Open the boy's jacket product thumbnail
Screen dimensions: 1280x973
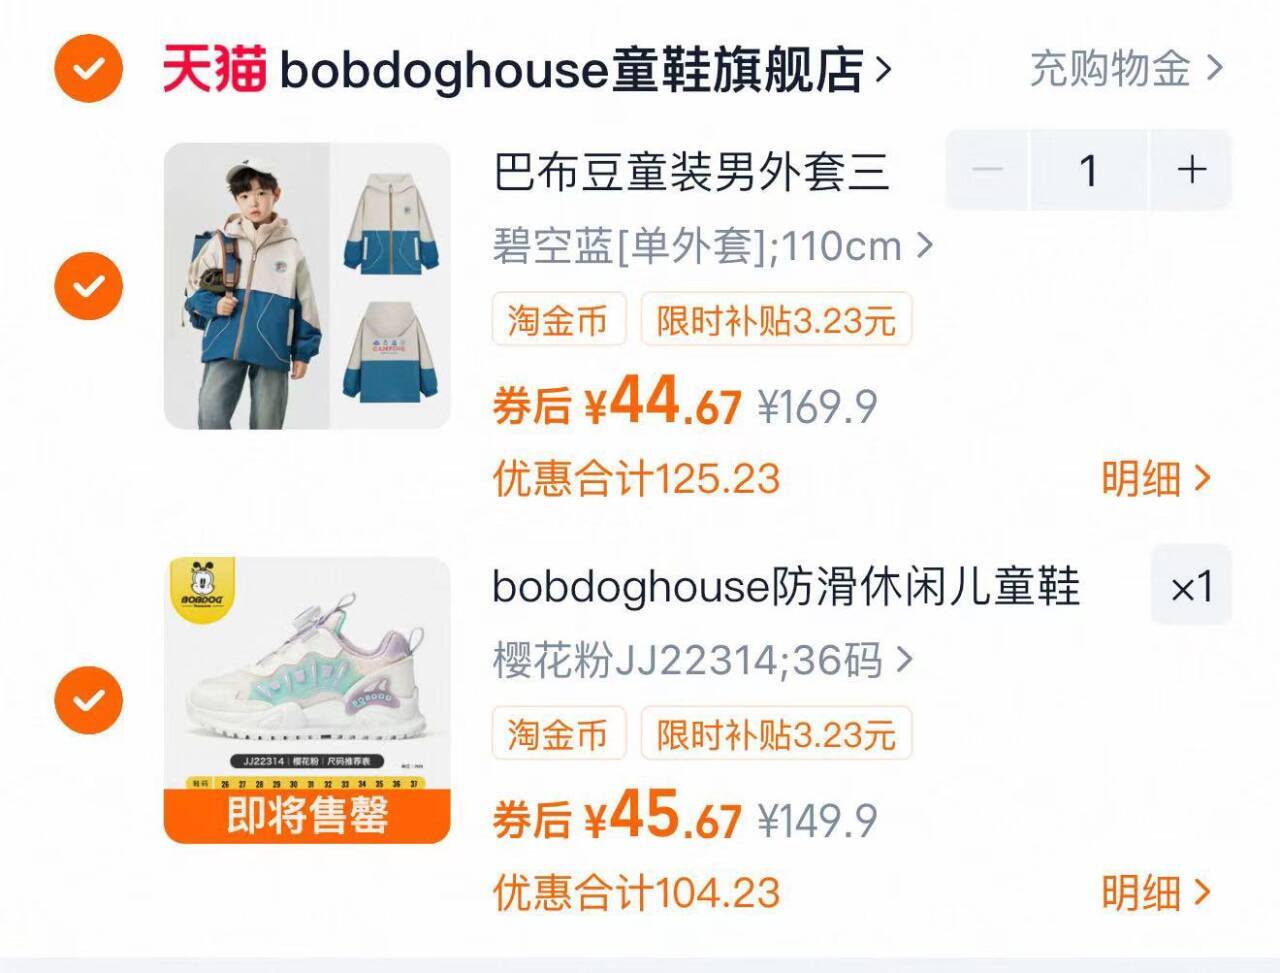click(x=307, y=286)
